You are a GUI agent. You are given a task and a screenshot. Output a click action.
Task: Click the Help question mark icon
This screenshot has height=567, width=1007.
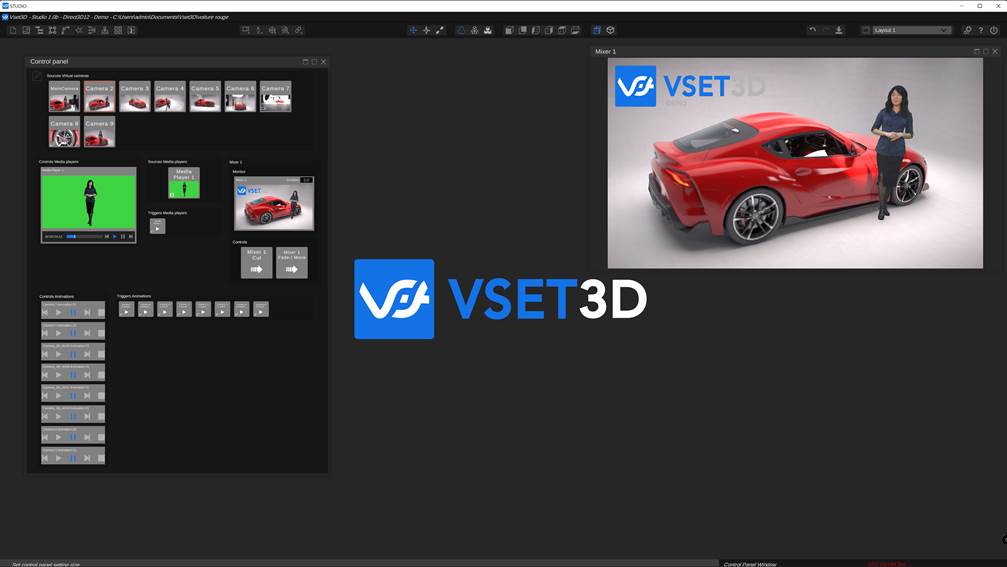981,30
